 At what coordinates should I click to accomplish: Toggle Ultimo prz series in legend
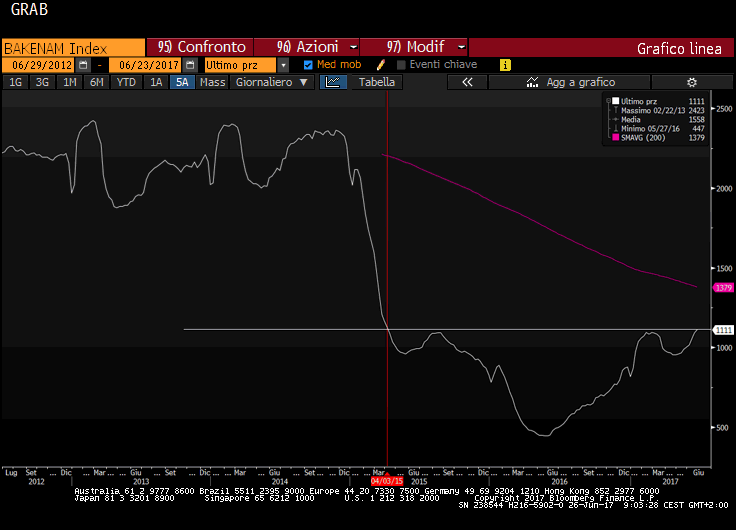pos(615,101)
